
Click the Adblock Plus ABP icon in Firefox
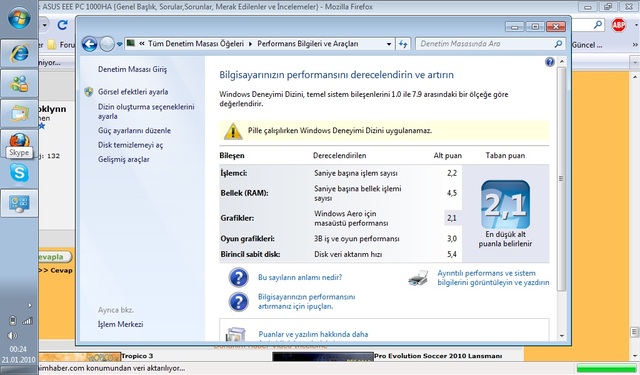619,25
